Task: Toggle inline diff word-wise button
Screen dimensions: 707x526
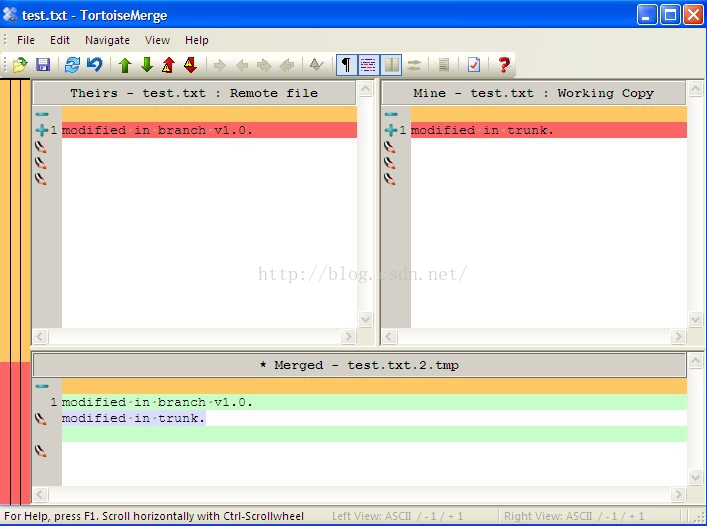Action: click(x=368, y=65)
